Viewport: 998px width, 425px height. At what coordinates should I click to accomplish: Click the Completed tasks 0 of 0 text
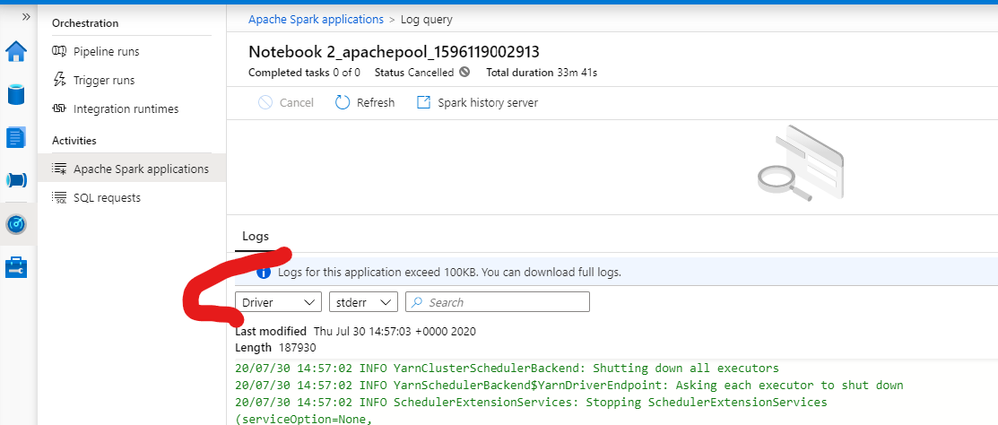304,72
